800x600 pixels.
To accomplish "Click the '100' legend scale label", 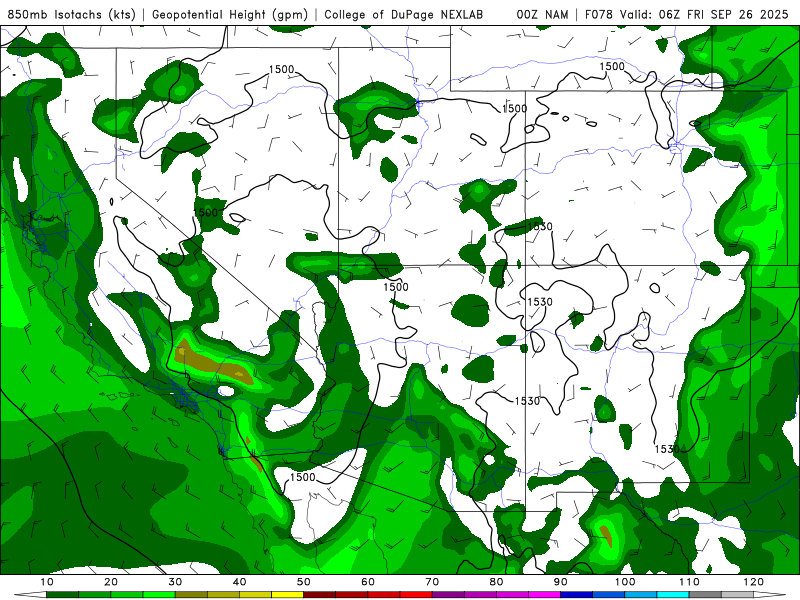I will point(625,582).
